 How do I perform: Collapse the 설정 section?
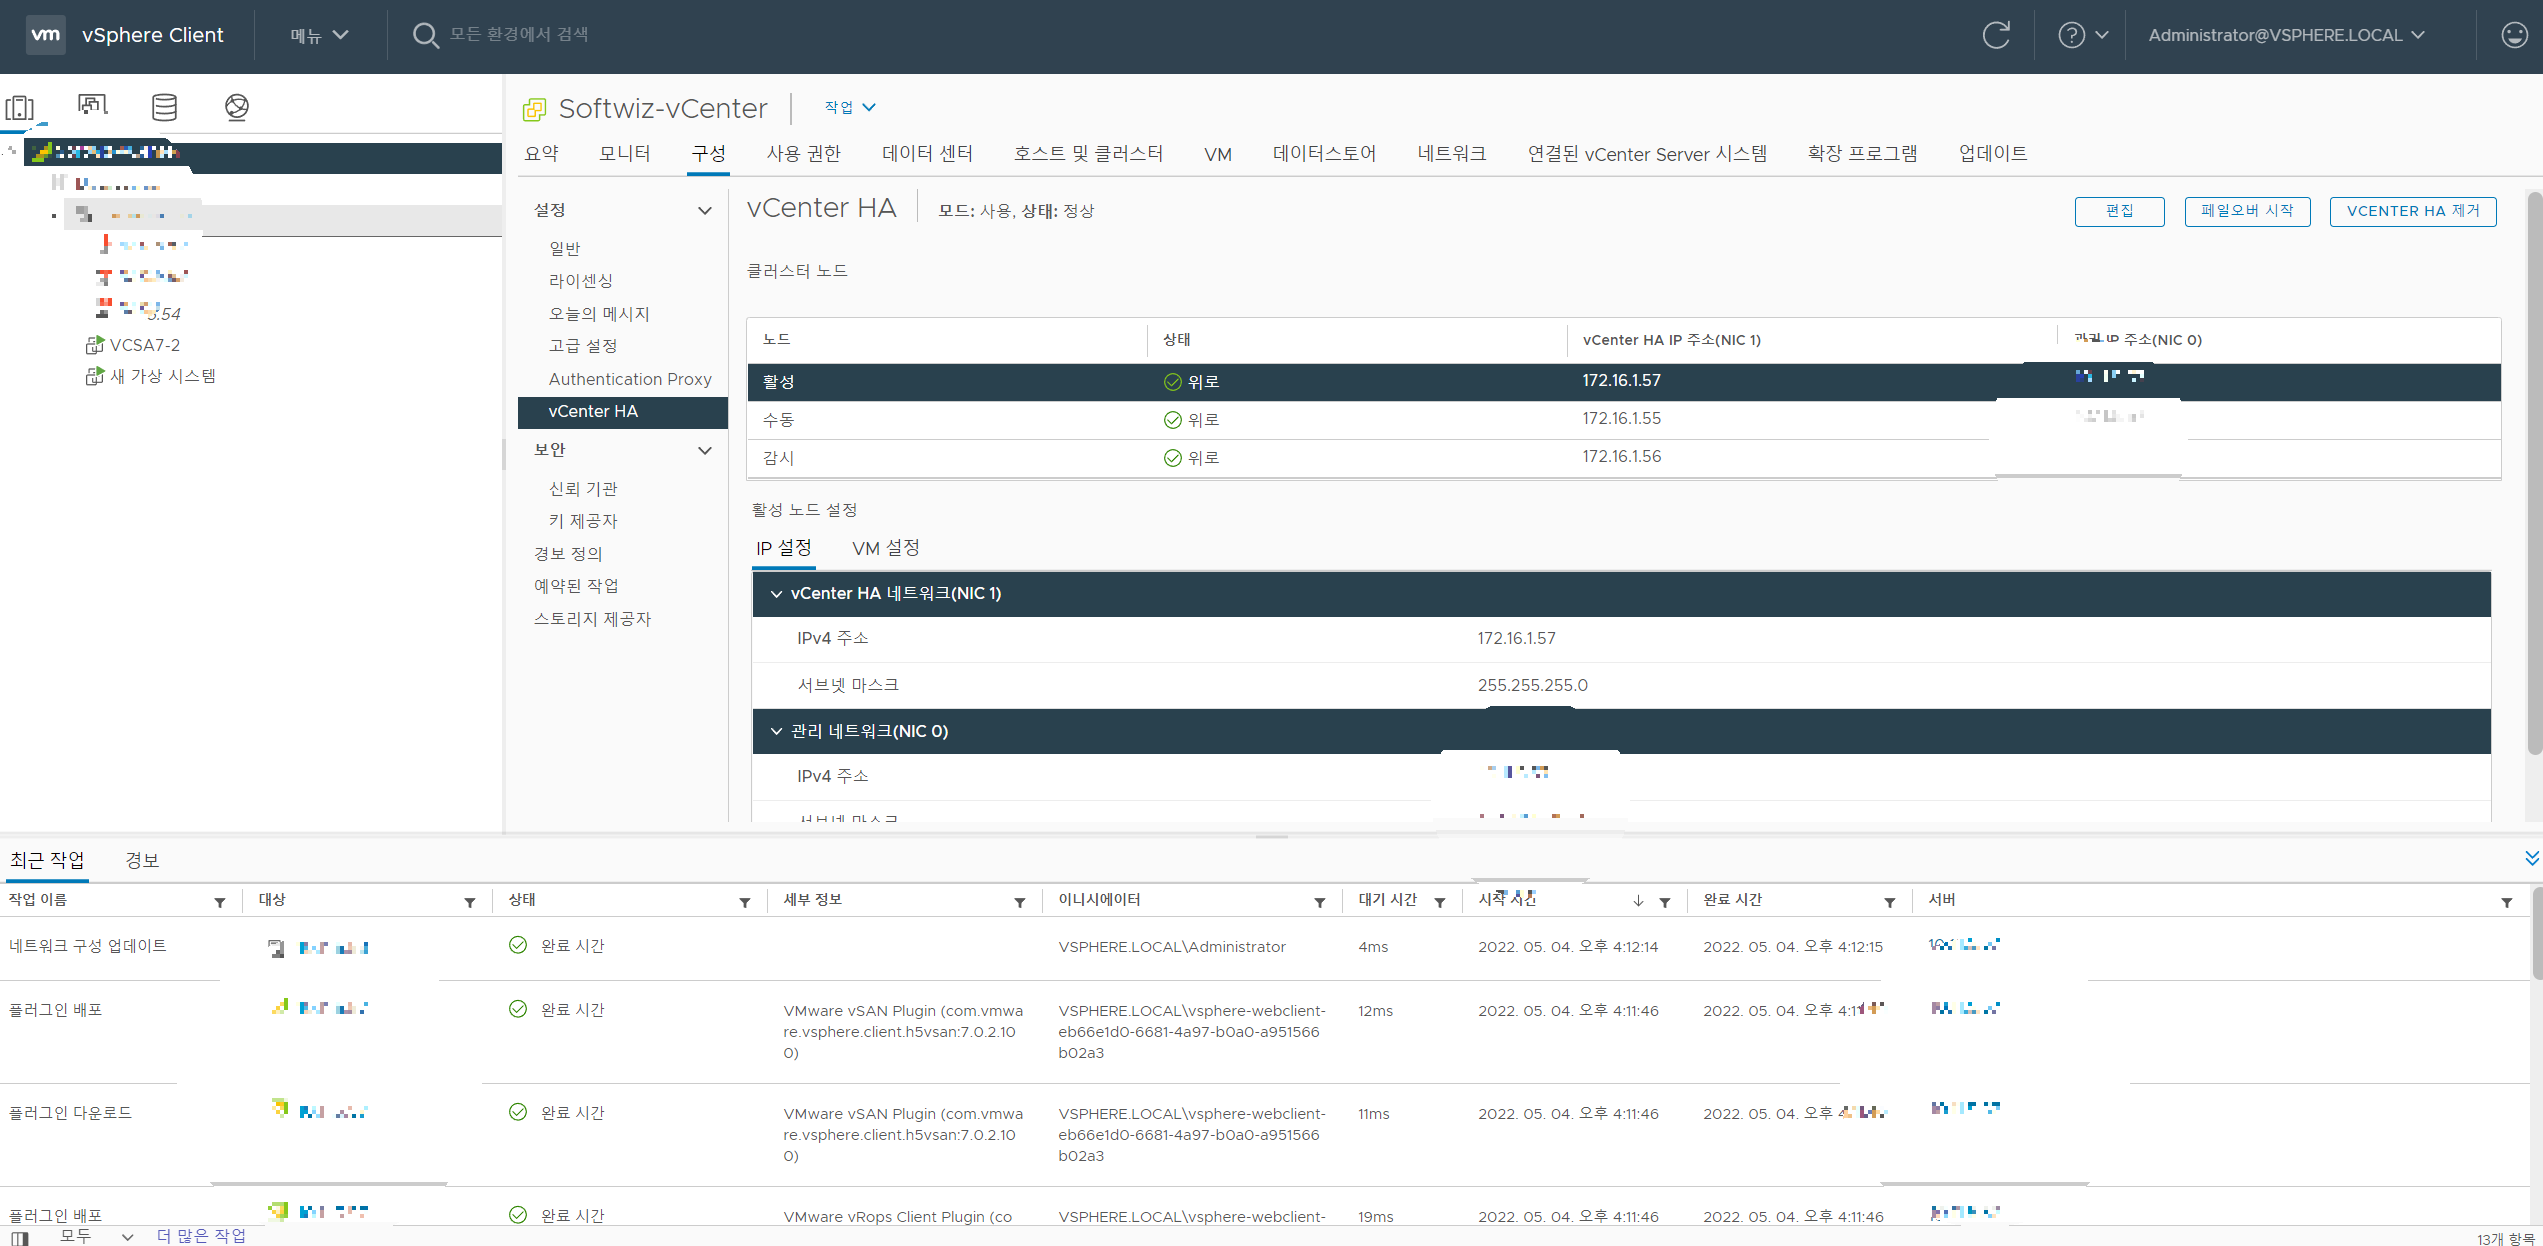tap(704, 210)
